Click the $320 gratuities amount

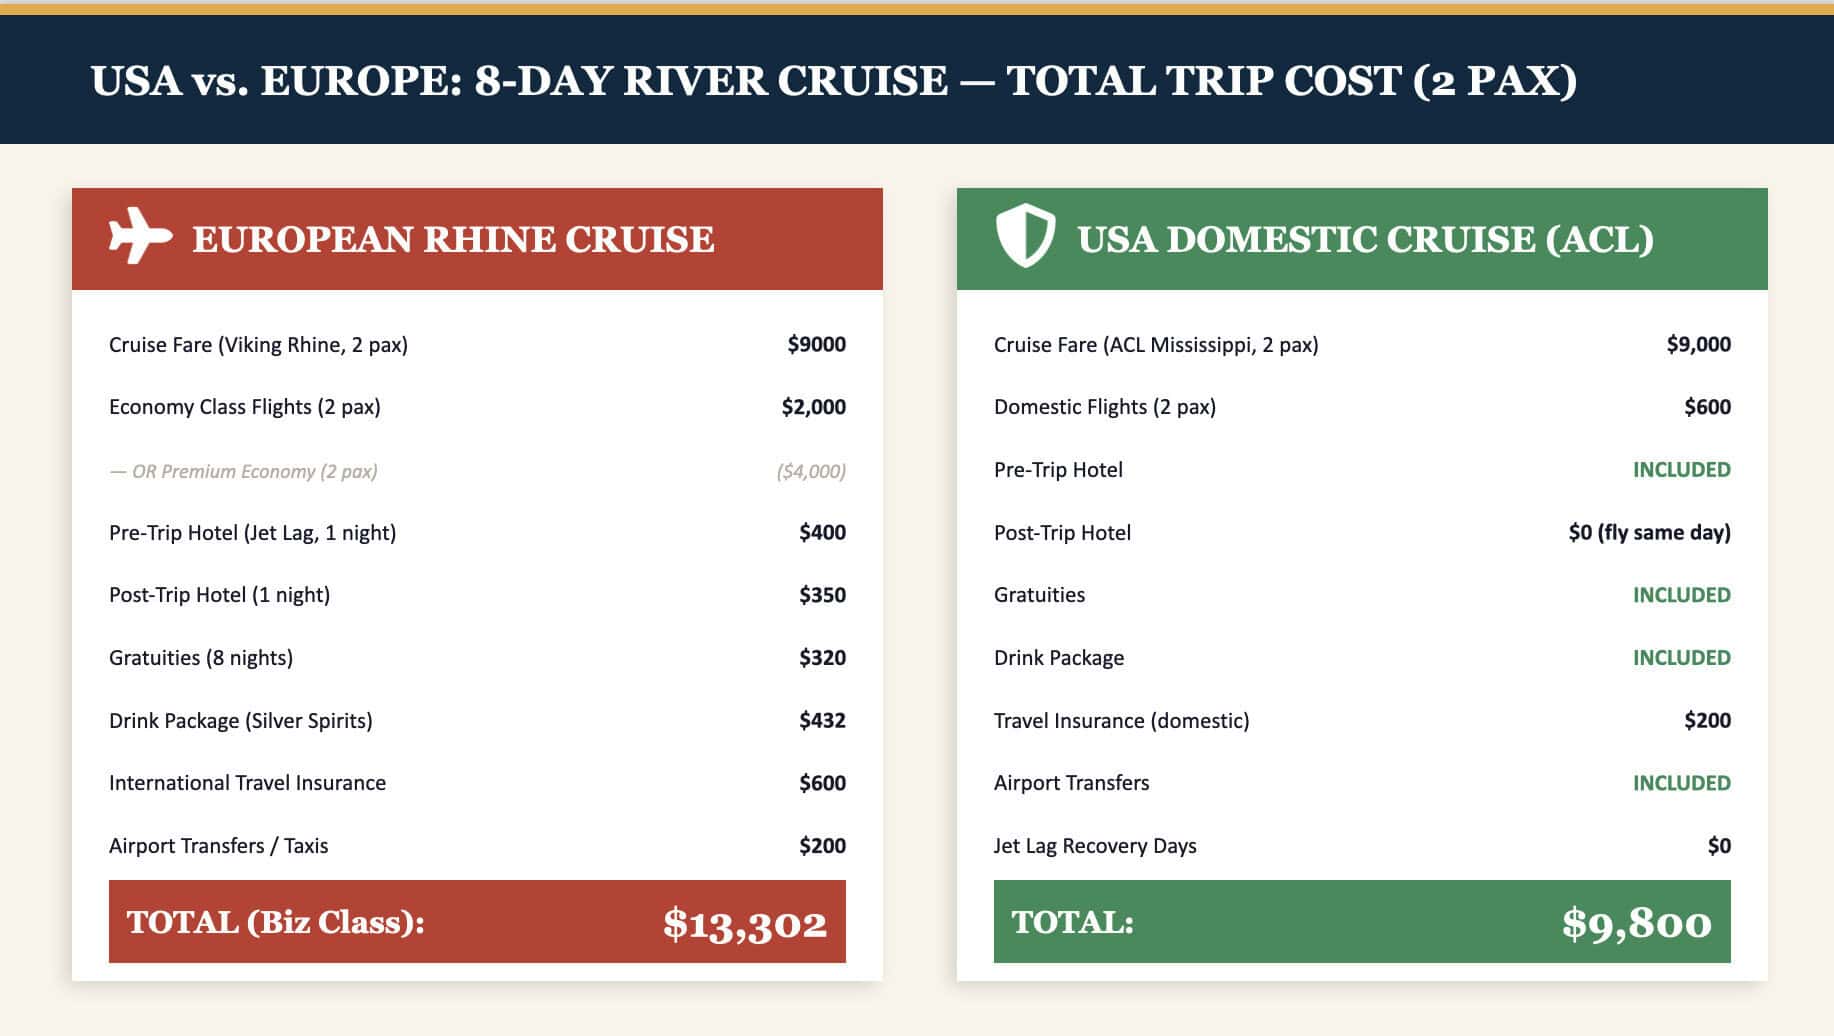[x=822, y=658]
